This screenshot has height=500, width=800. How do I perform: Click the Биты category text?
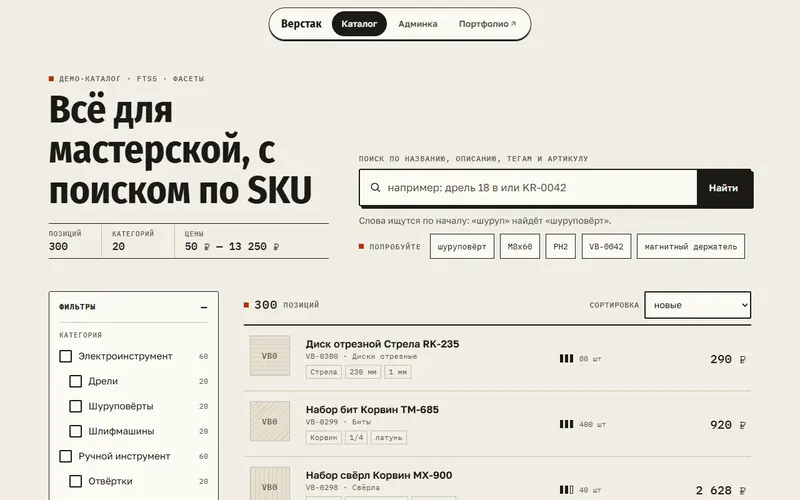pos(362,422)
